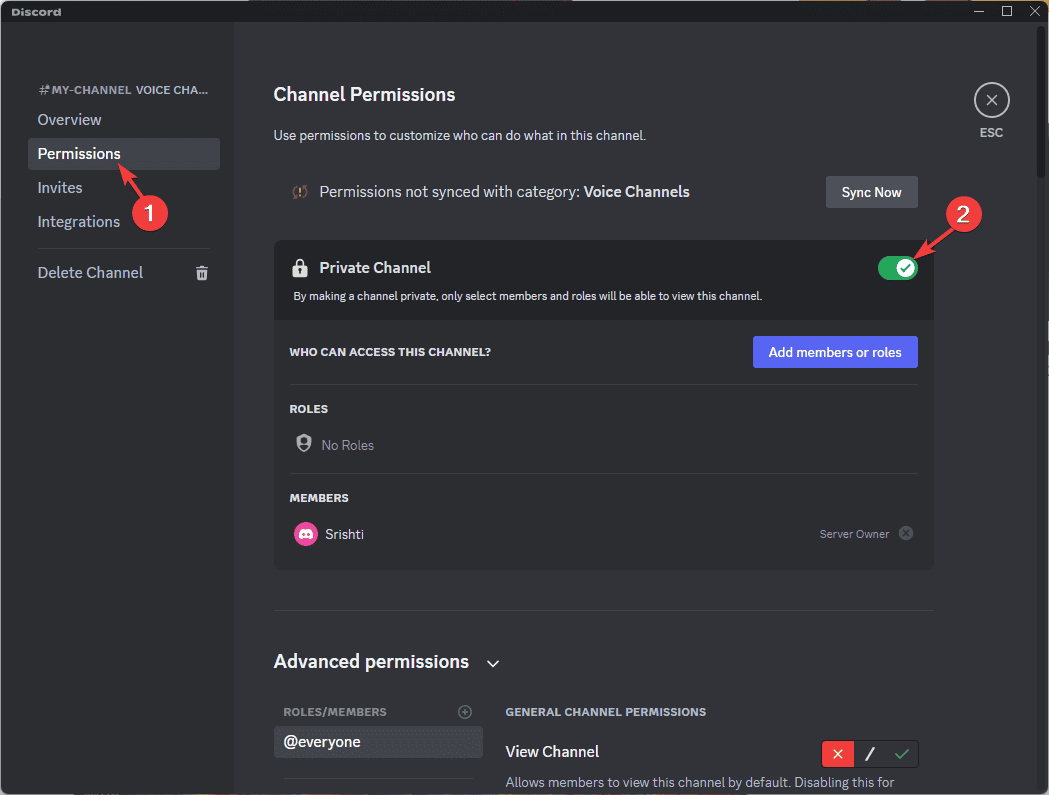Allow View Channel with the green checkmark
Screen dimensions: 1049x795
(x=901, y=753)
